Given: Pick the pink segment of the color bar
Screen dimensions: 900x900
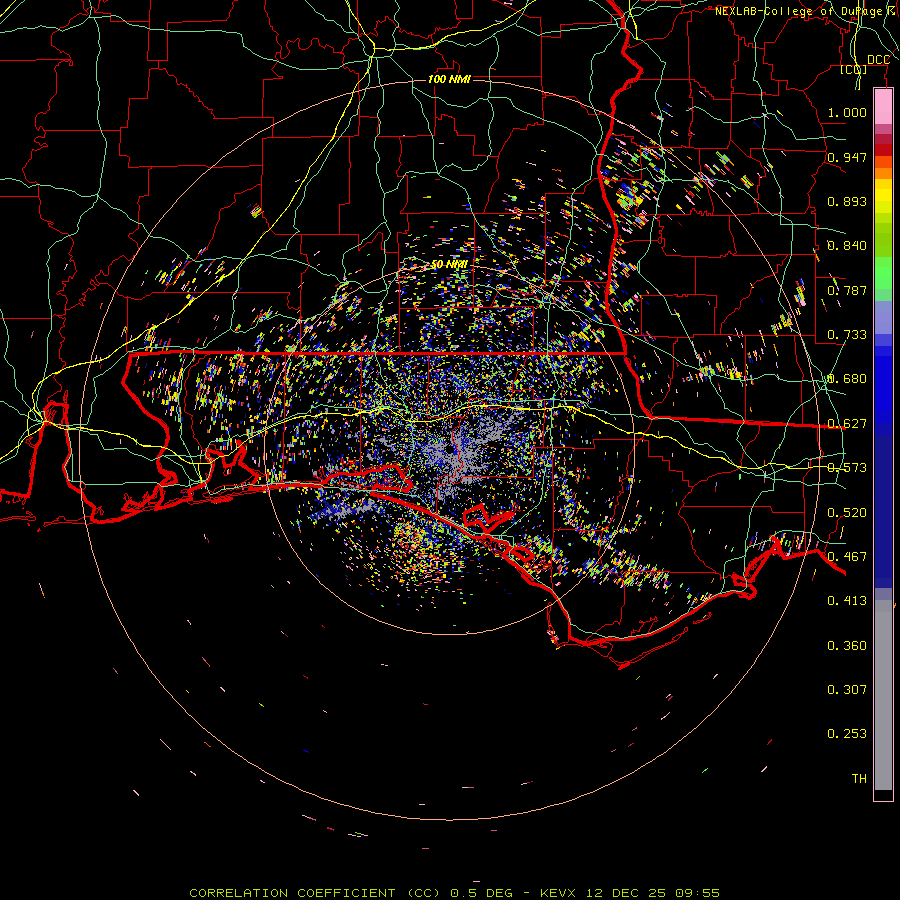Looking at the screenshot, I should pyautogui.click(x=883, y=106).
